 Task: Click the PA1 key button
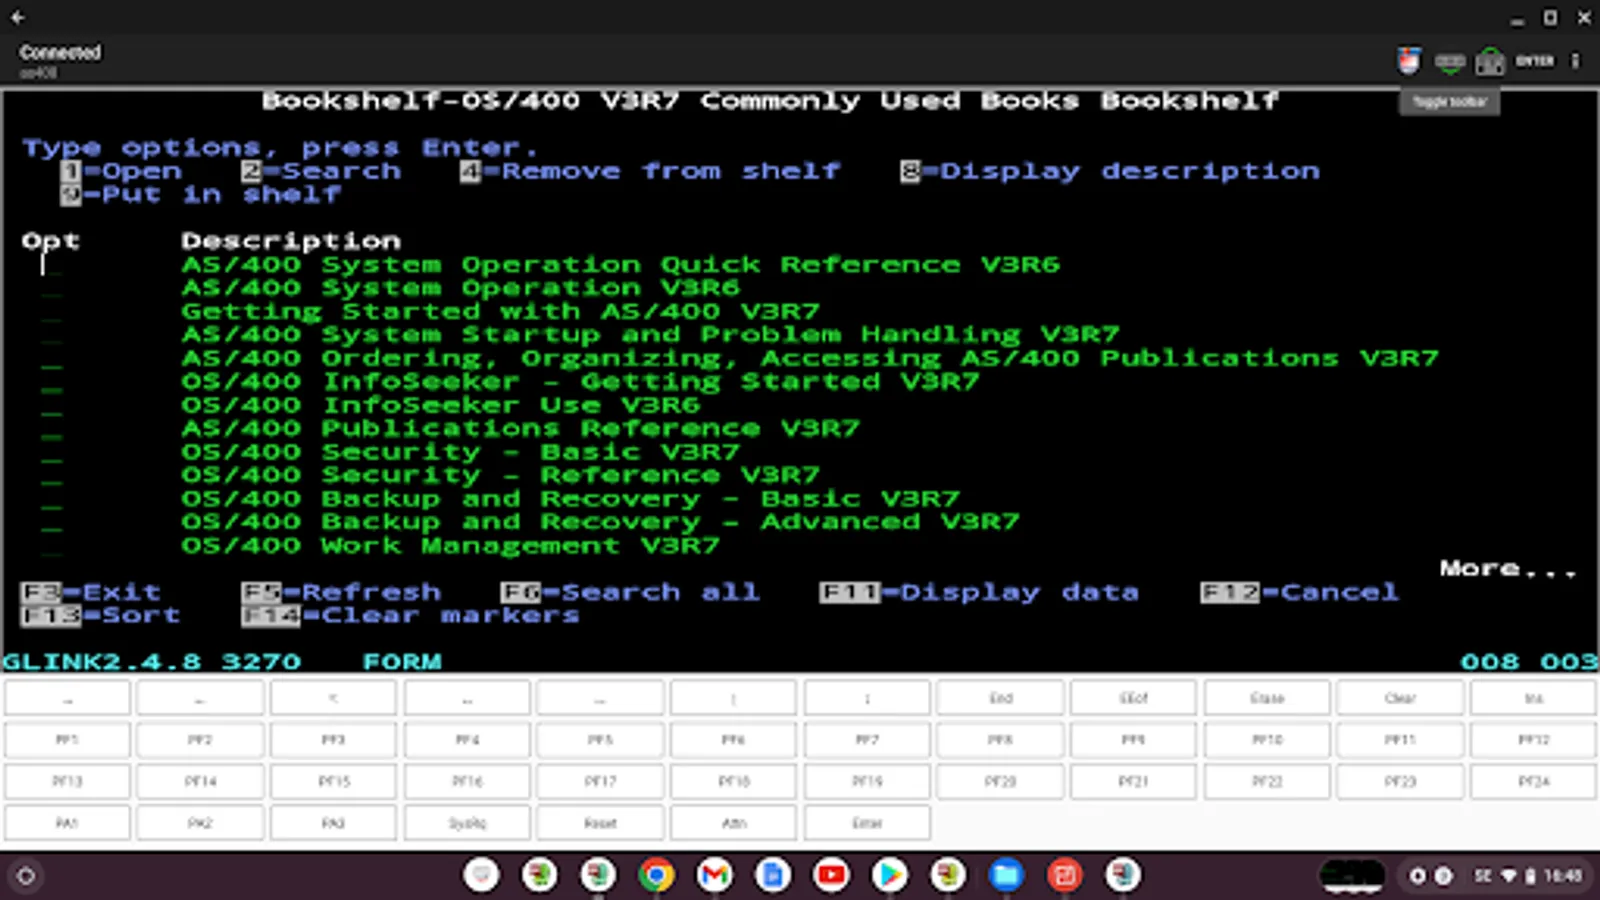coord(67,823)
